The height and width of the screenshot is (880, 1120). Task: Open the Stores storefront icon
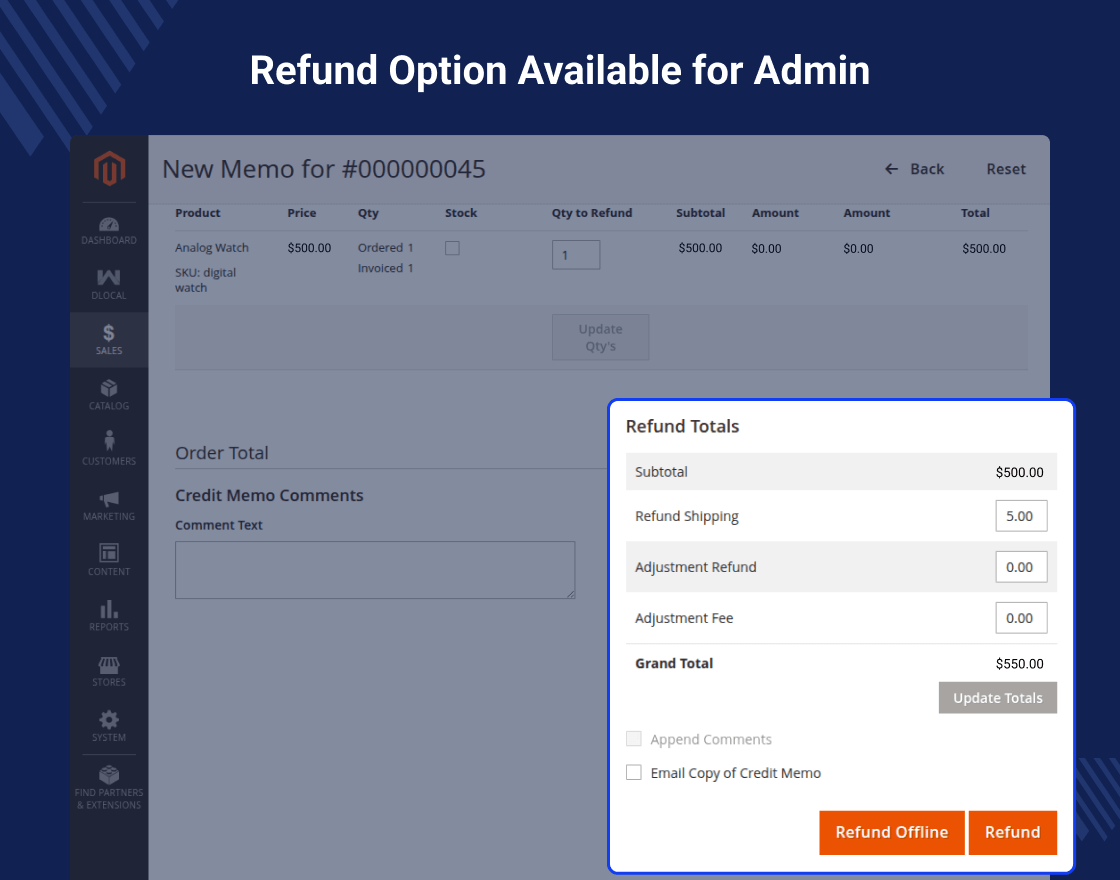coord(109,665)
